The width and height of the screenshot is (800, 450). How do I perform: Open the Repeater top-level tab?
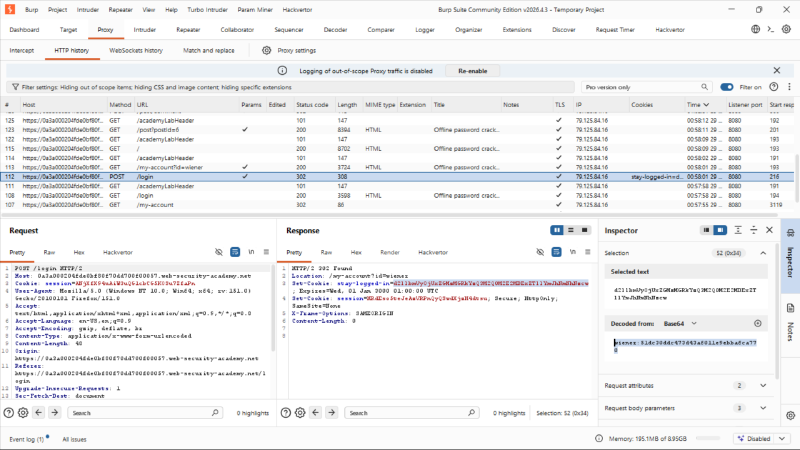(188, 30)
